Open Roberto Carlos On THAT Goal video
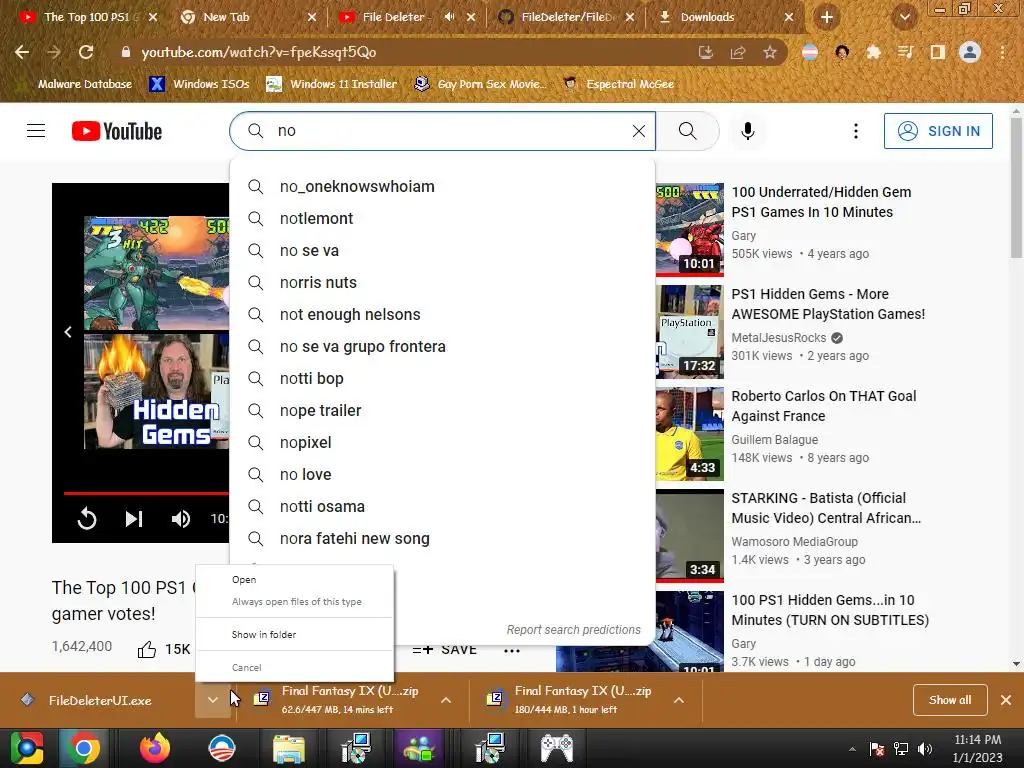 coord(824,406)
